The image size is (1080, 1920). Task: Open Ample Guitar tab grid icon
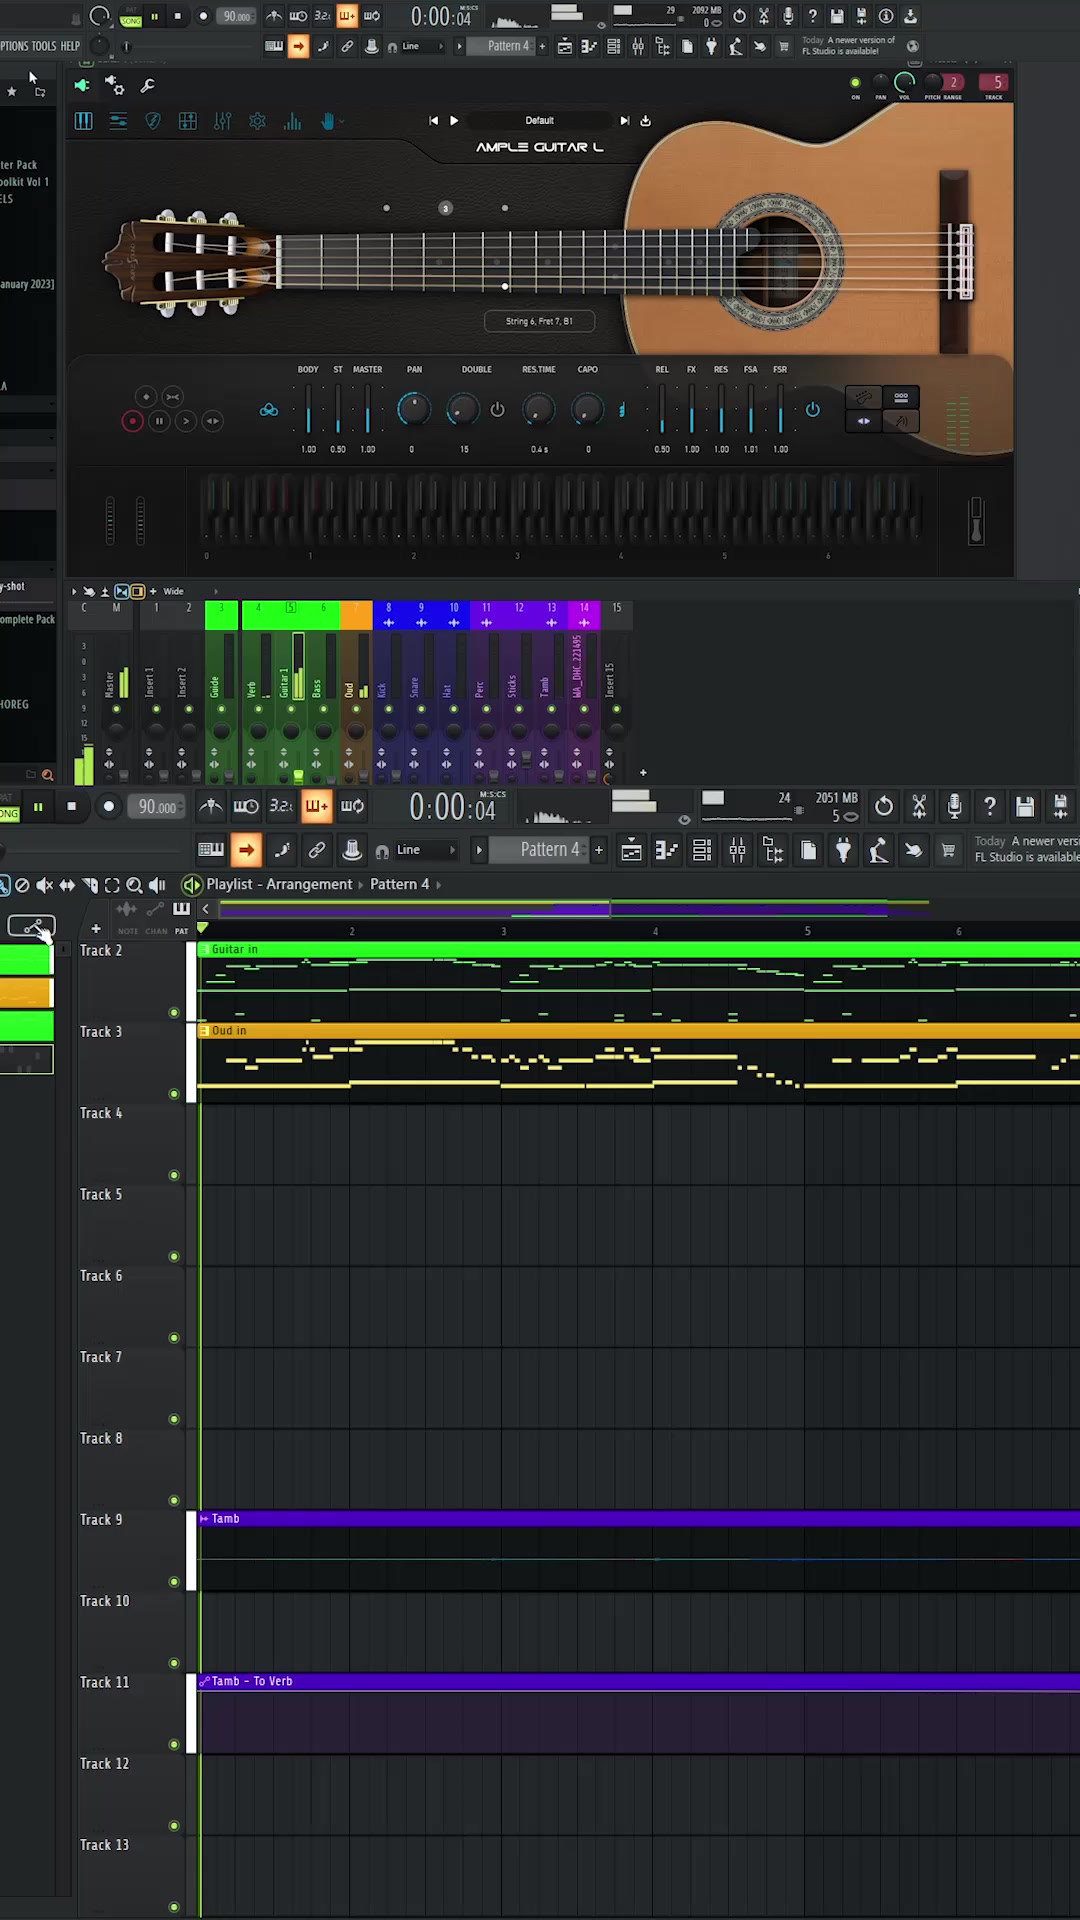click(187, 121)
